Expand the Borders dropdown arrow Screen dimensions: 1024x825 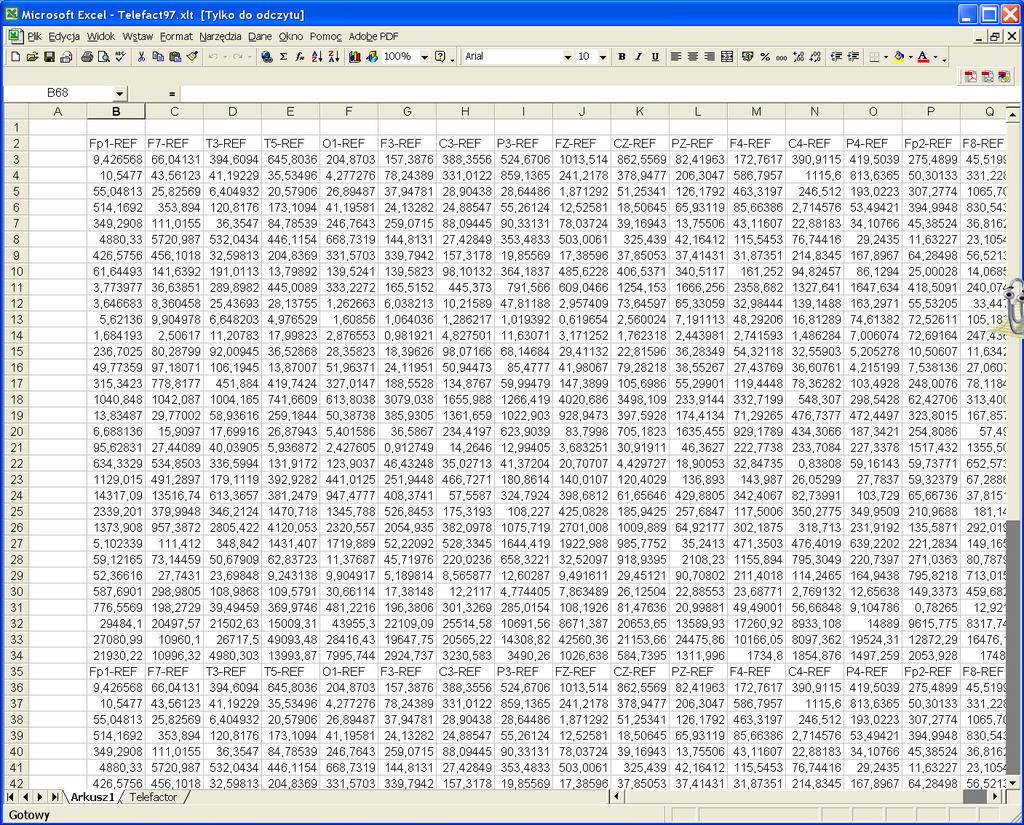pos(886,57)
